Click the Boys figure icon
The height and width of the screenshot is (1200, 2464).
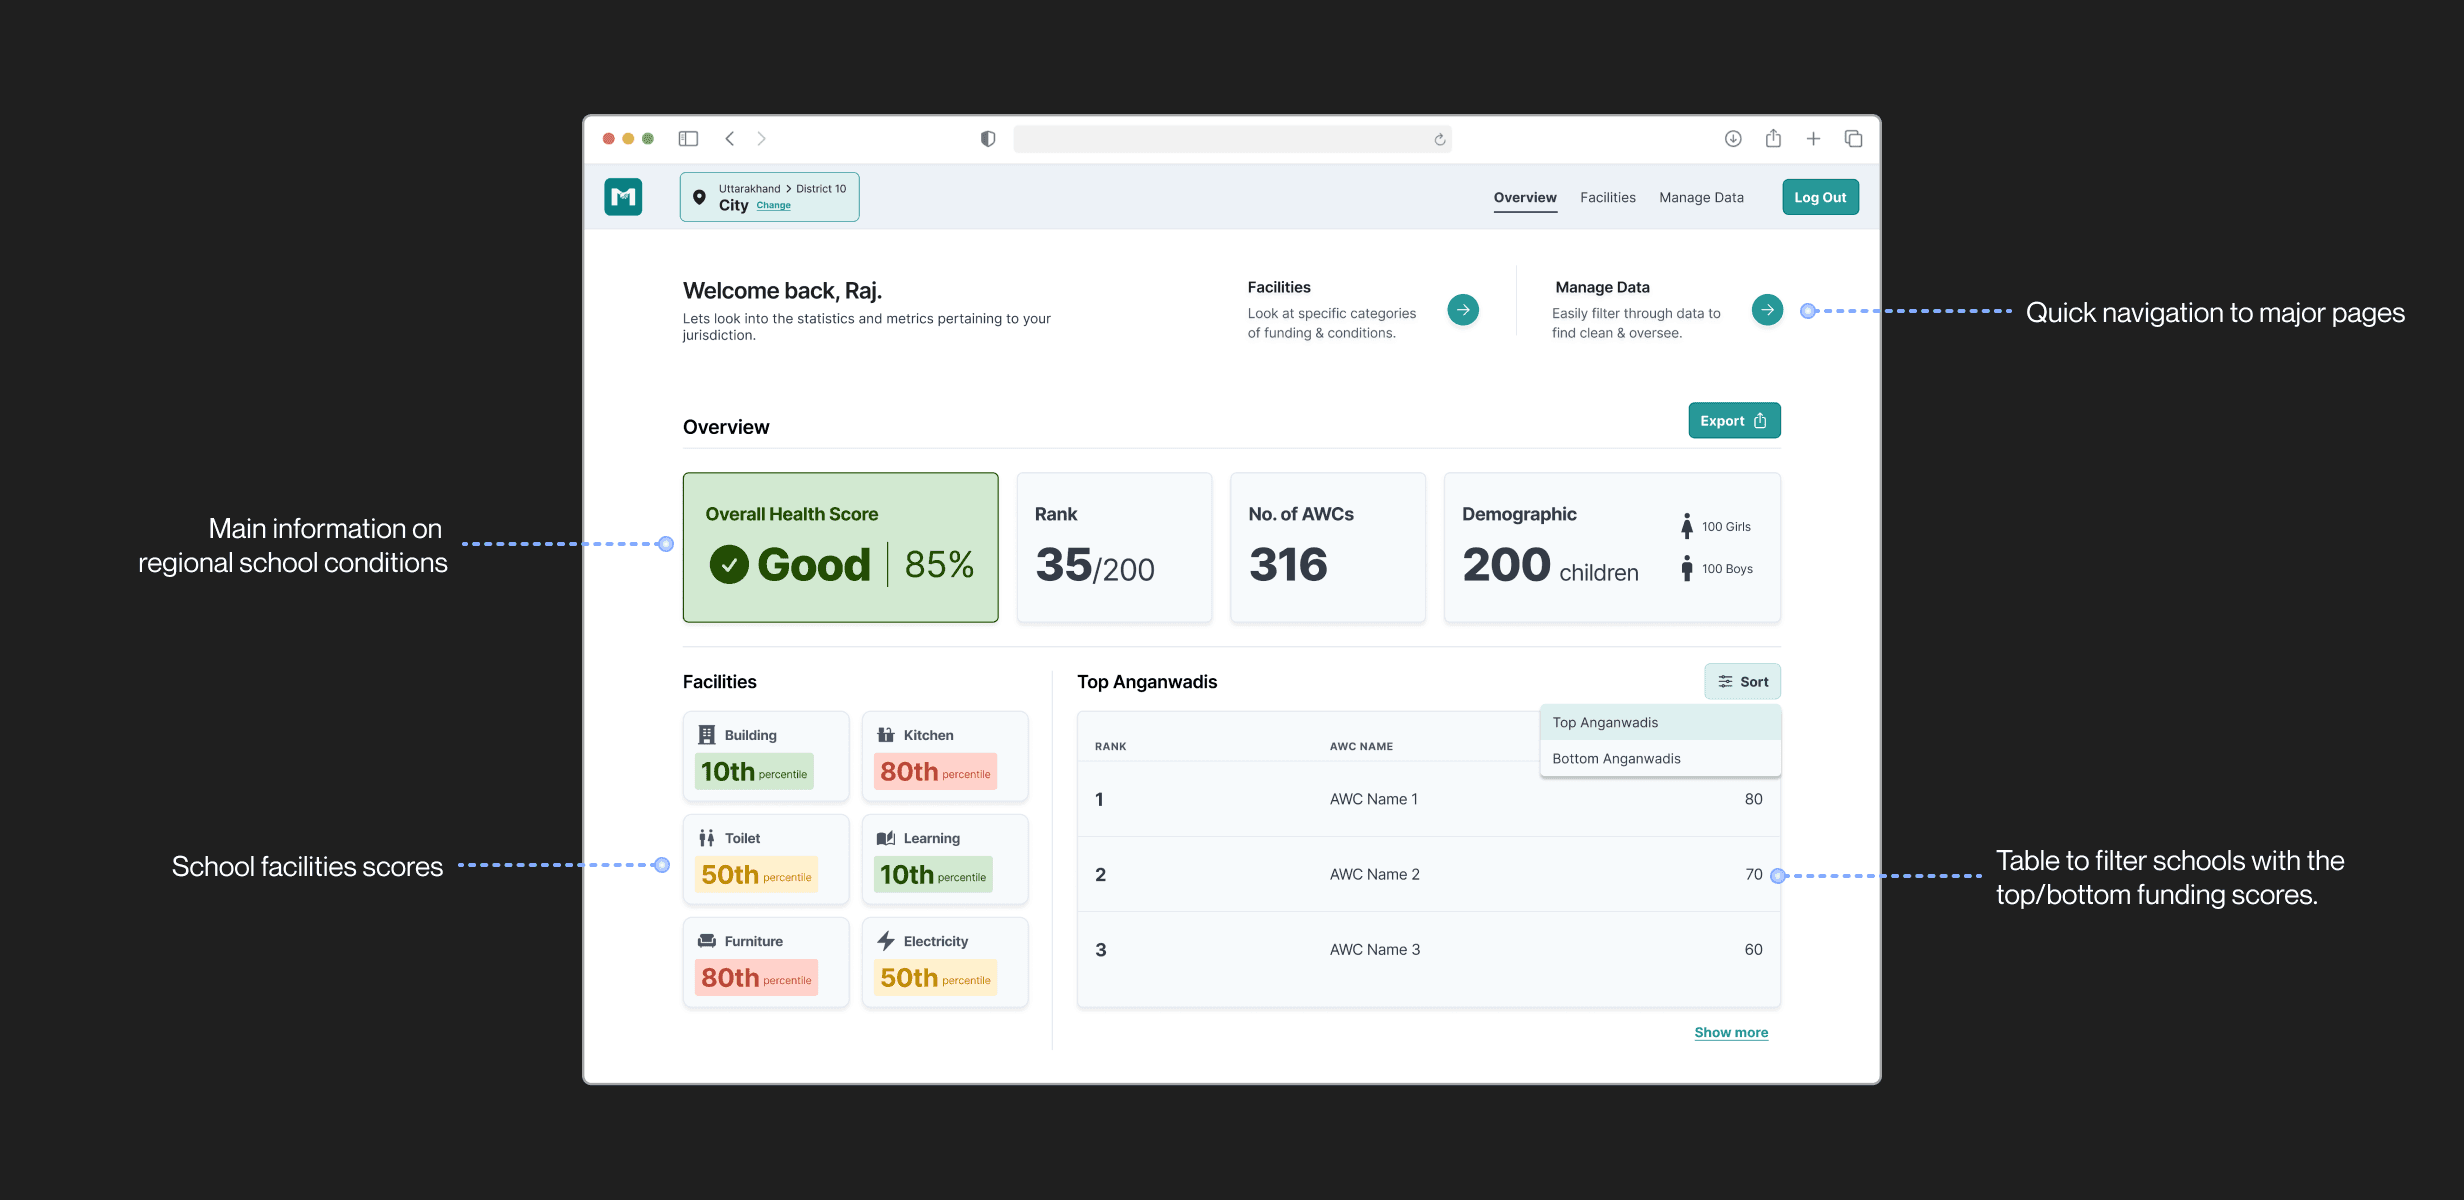click(1687, 568)
